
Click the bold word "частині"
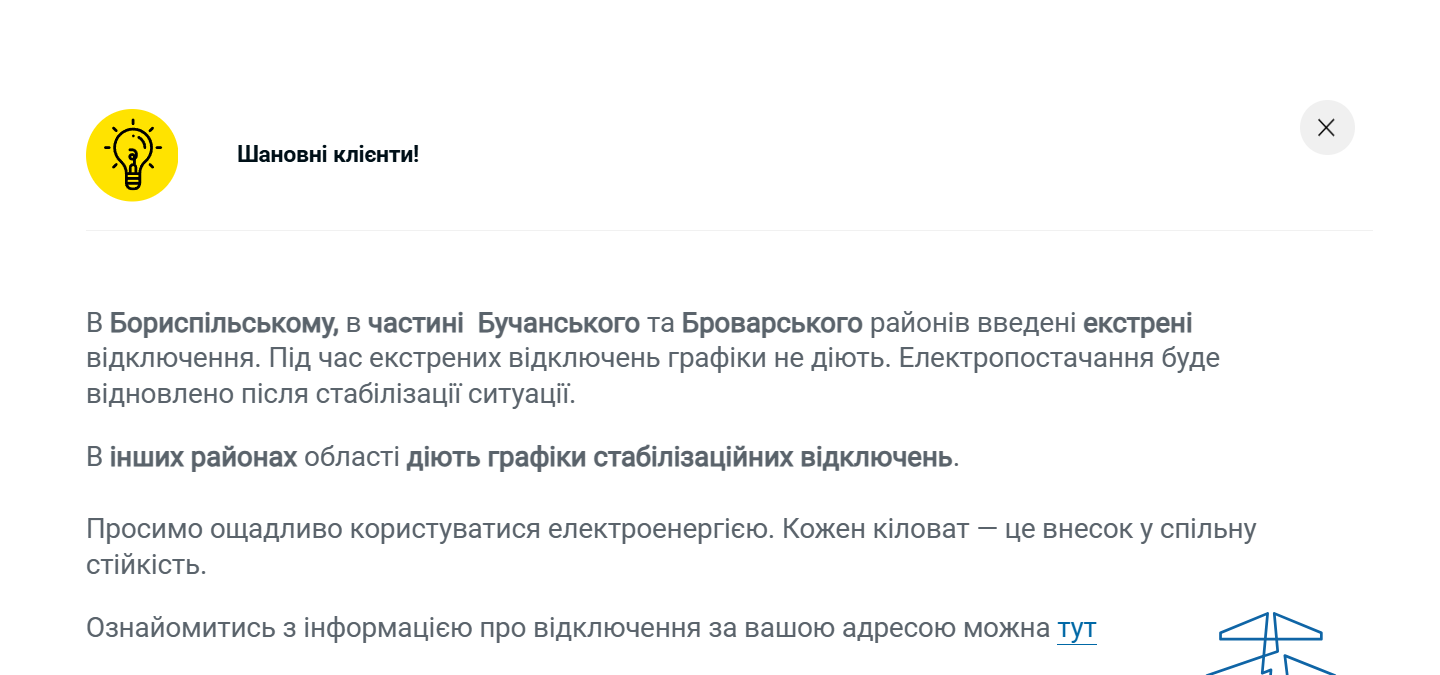point(415,324)
